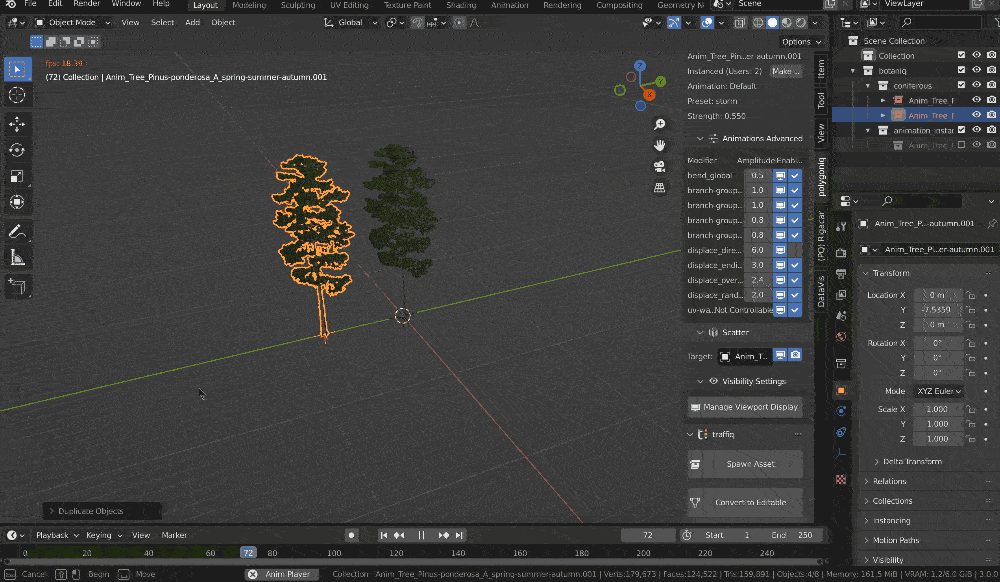Viewport: 1000px width, 582px height.
Task: Jump to the timeline start frame
Action: tap(383, 535)
